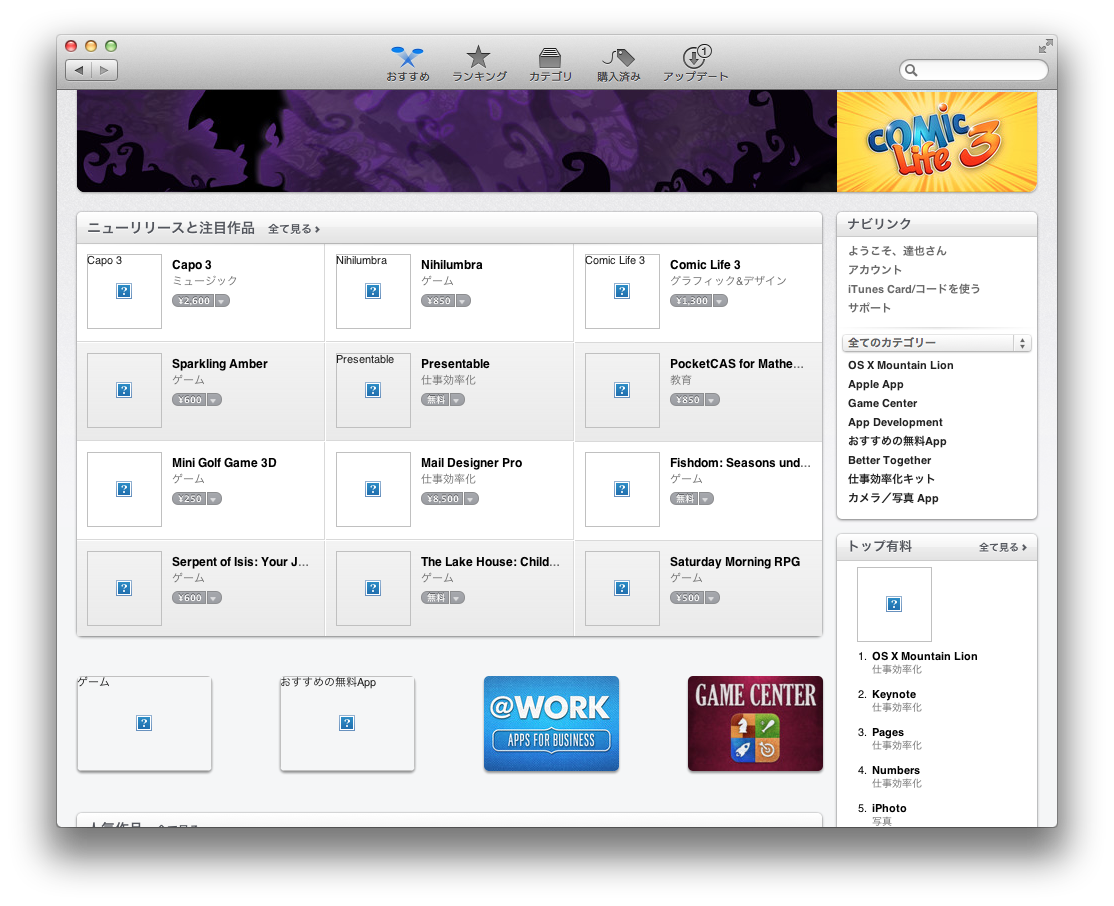Open the カテゴリ categories tab
Viewport: 1114px width, 906px height.
pos(550,64)
